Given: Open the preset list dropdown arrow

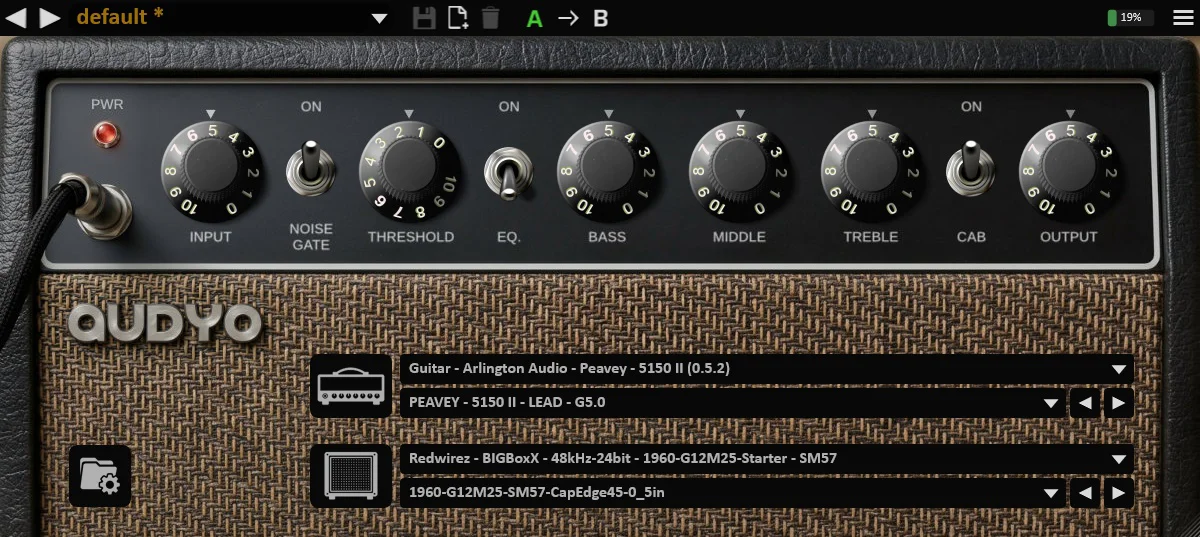Looking at the screenshot, I should (x=379, y=18).
